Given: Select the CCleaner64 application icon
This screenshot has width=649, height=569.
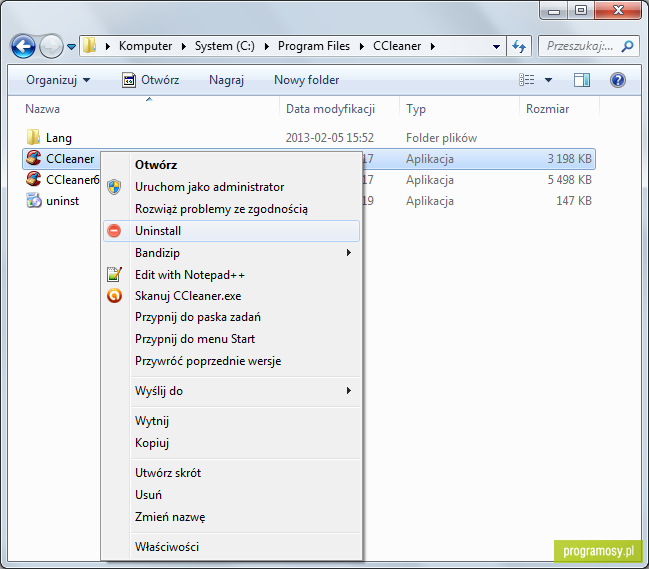Looking at the screenshot, I should 34,179.
